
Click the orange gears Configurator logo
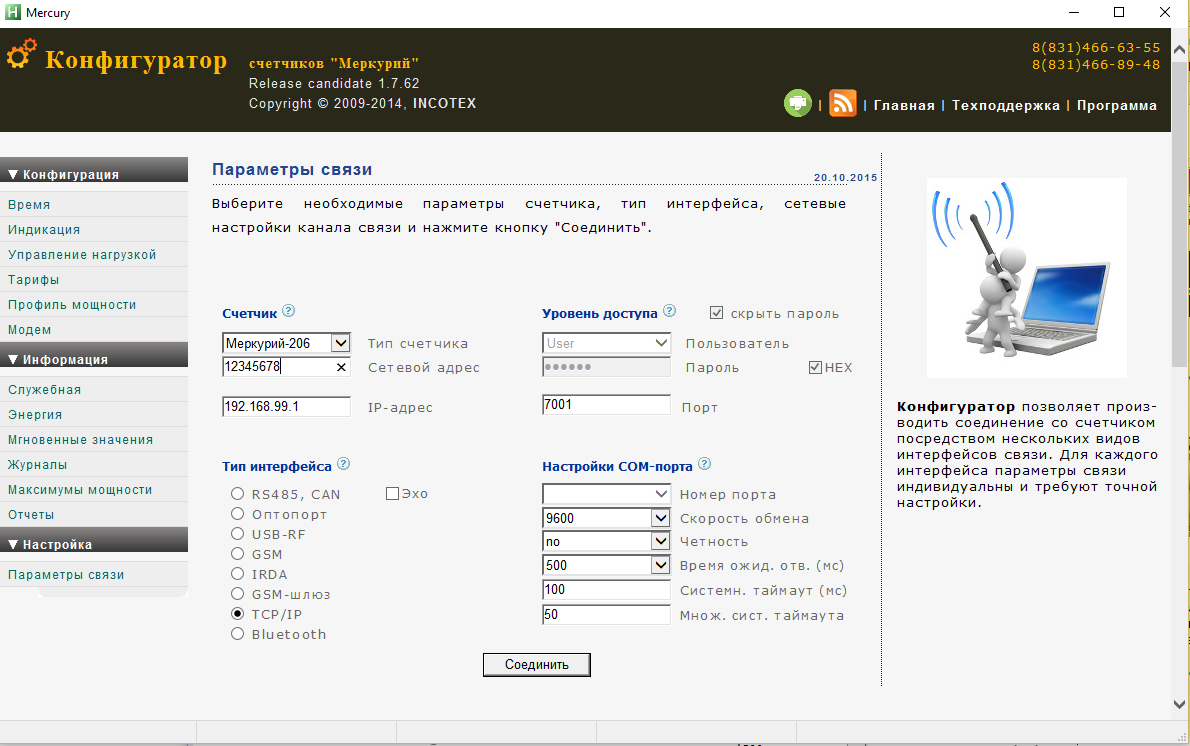tap(21, 55)
